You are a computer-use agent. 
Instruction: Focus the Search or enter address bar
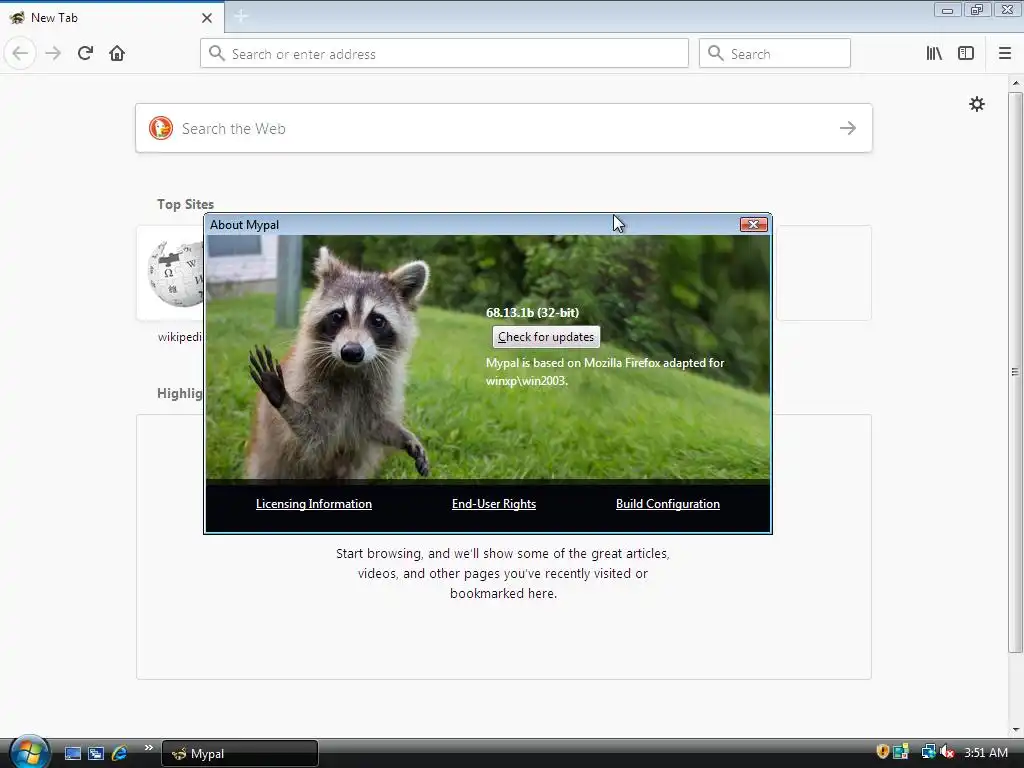coord(444,53)
